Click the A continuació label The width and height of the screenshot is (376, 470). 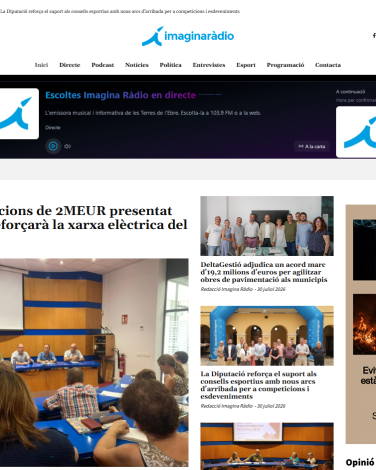point(350,92)
